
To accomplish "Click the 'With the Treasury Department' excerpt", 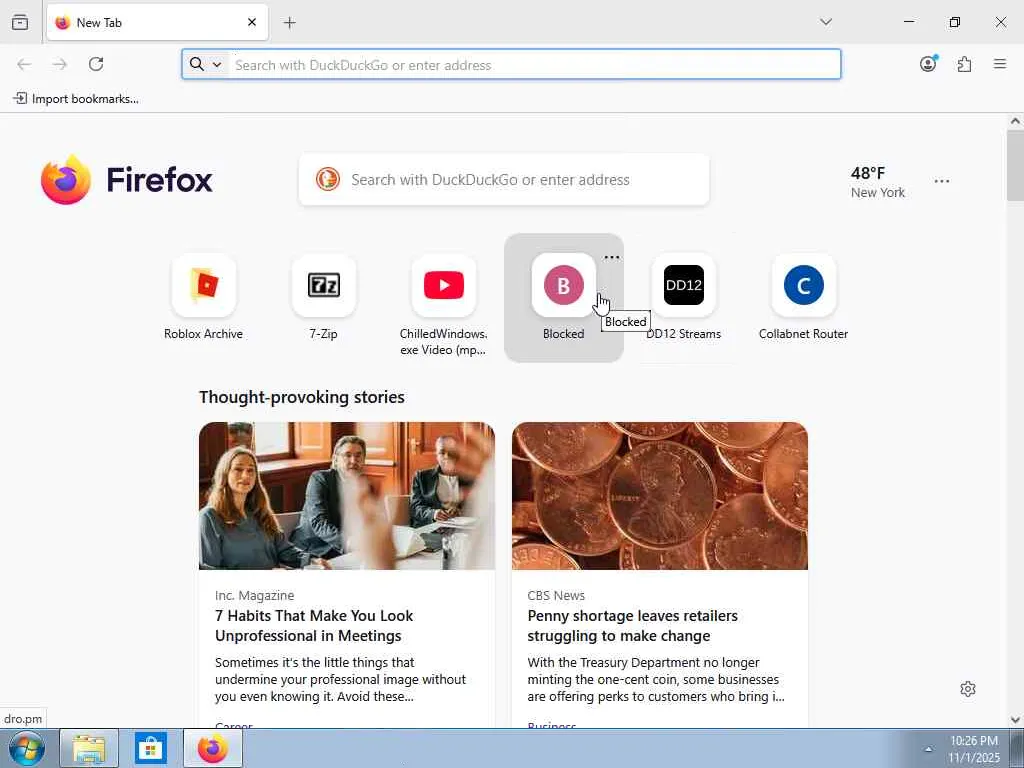I will (656, 679).
